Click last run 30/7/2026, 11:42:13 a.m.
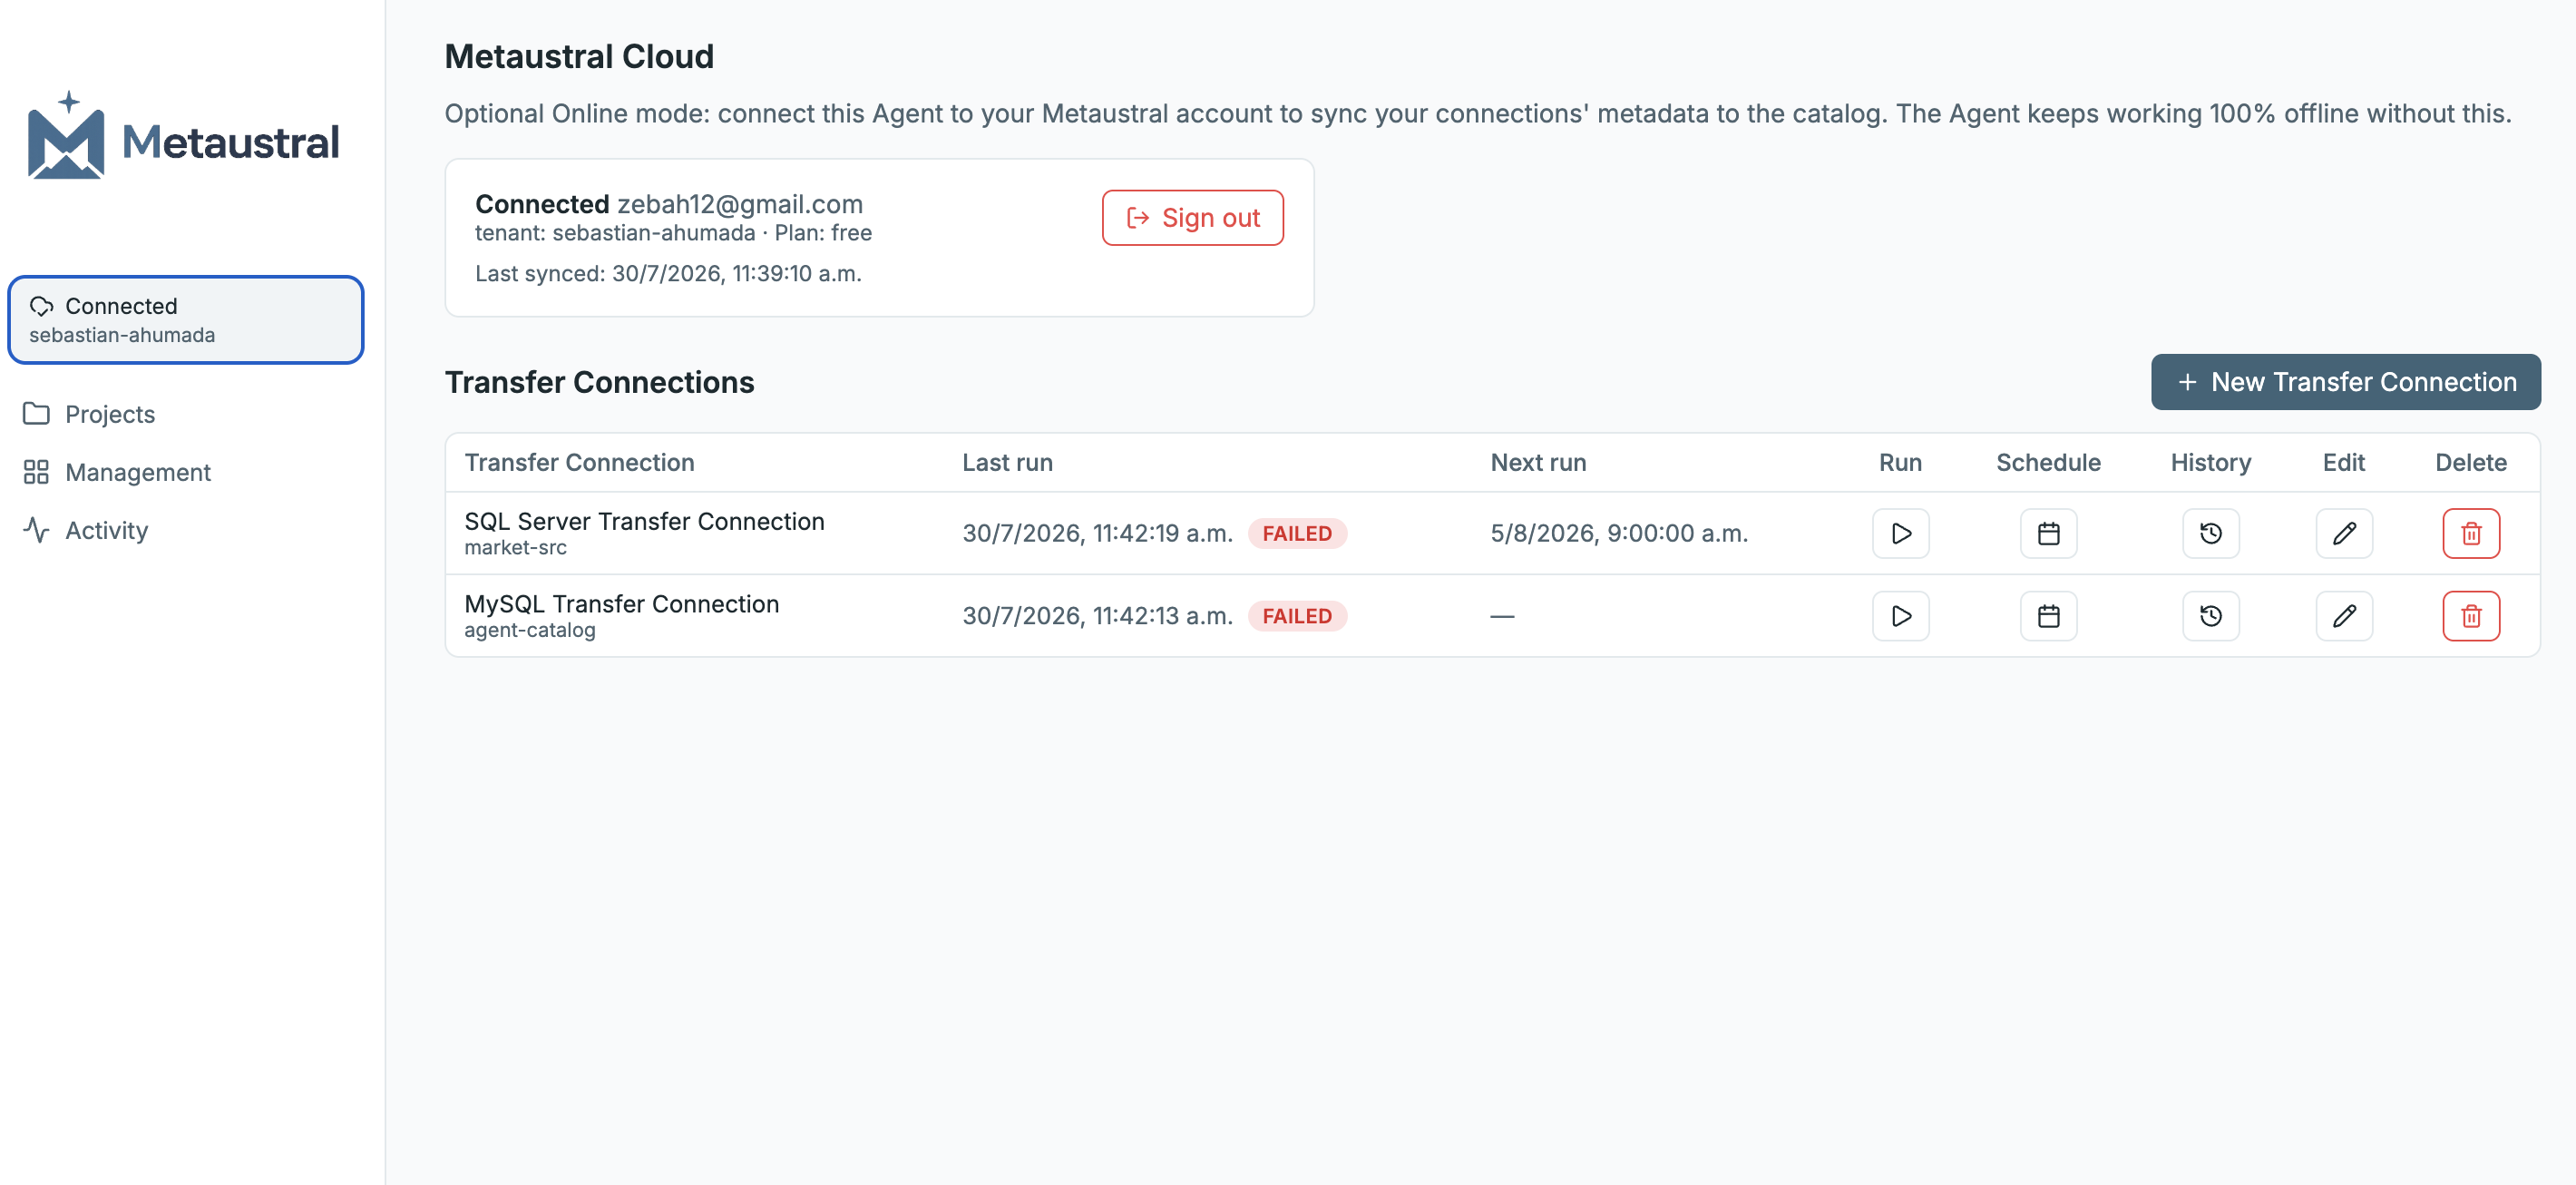Viewport: 2576px width, 1185px height. pyautogui.click(x=1097, y=616)
